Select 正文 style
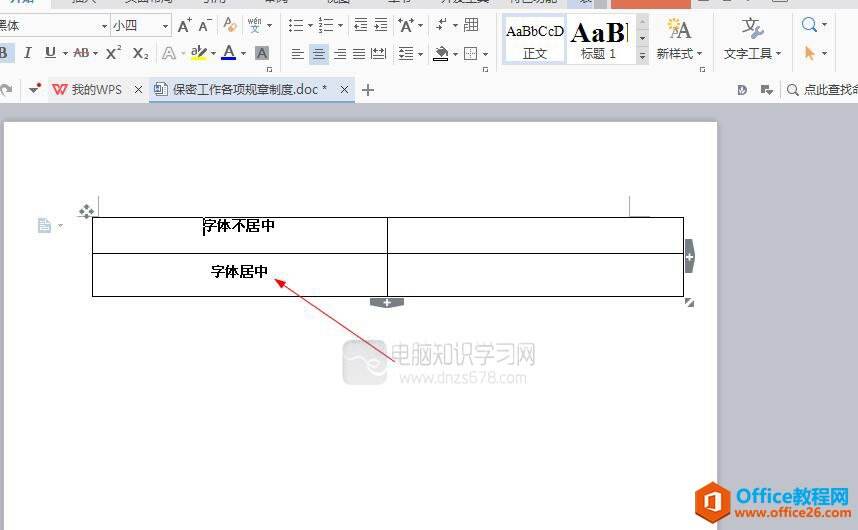This screenshot has height=530, width=858. point(534,40)
